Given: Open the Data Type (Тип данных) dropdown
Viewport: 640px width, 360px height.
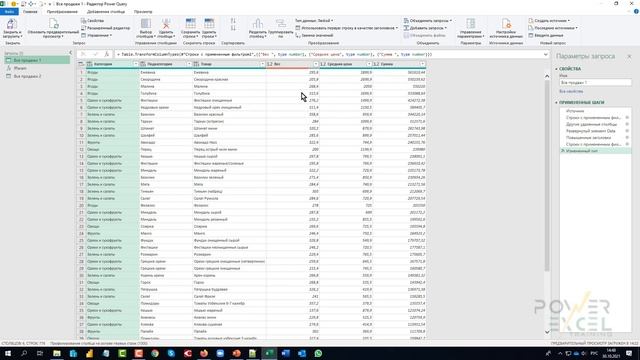Looking at the screenshot, I should (x=314, y=20).
